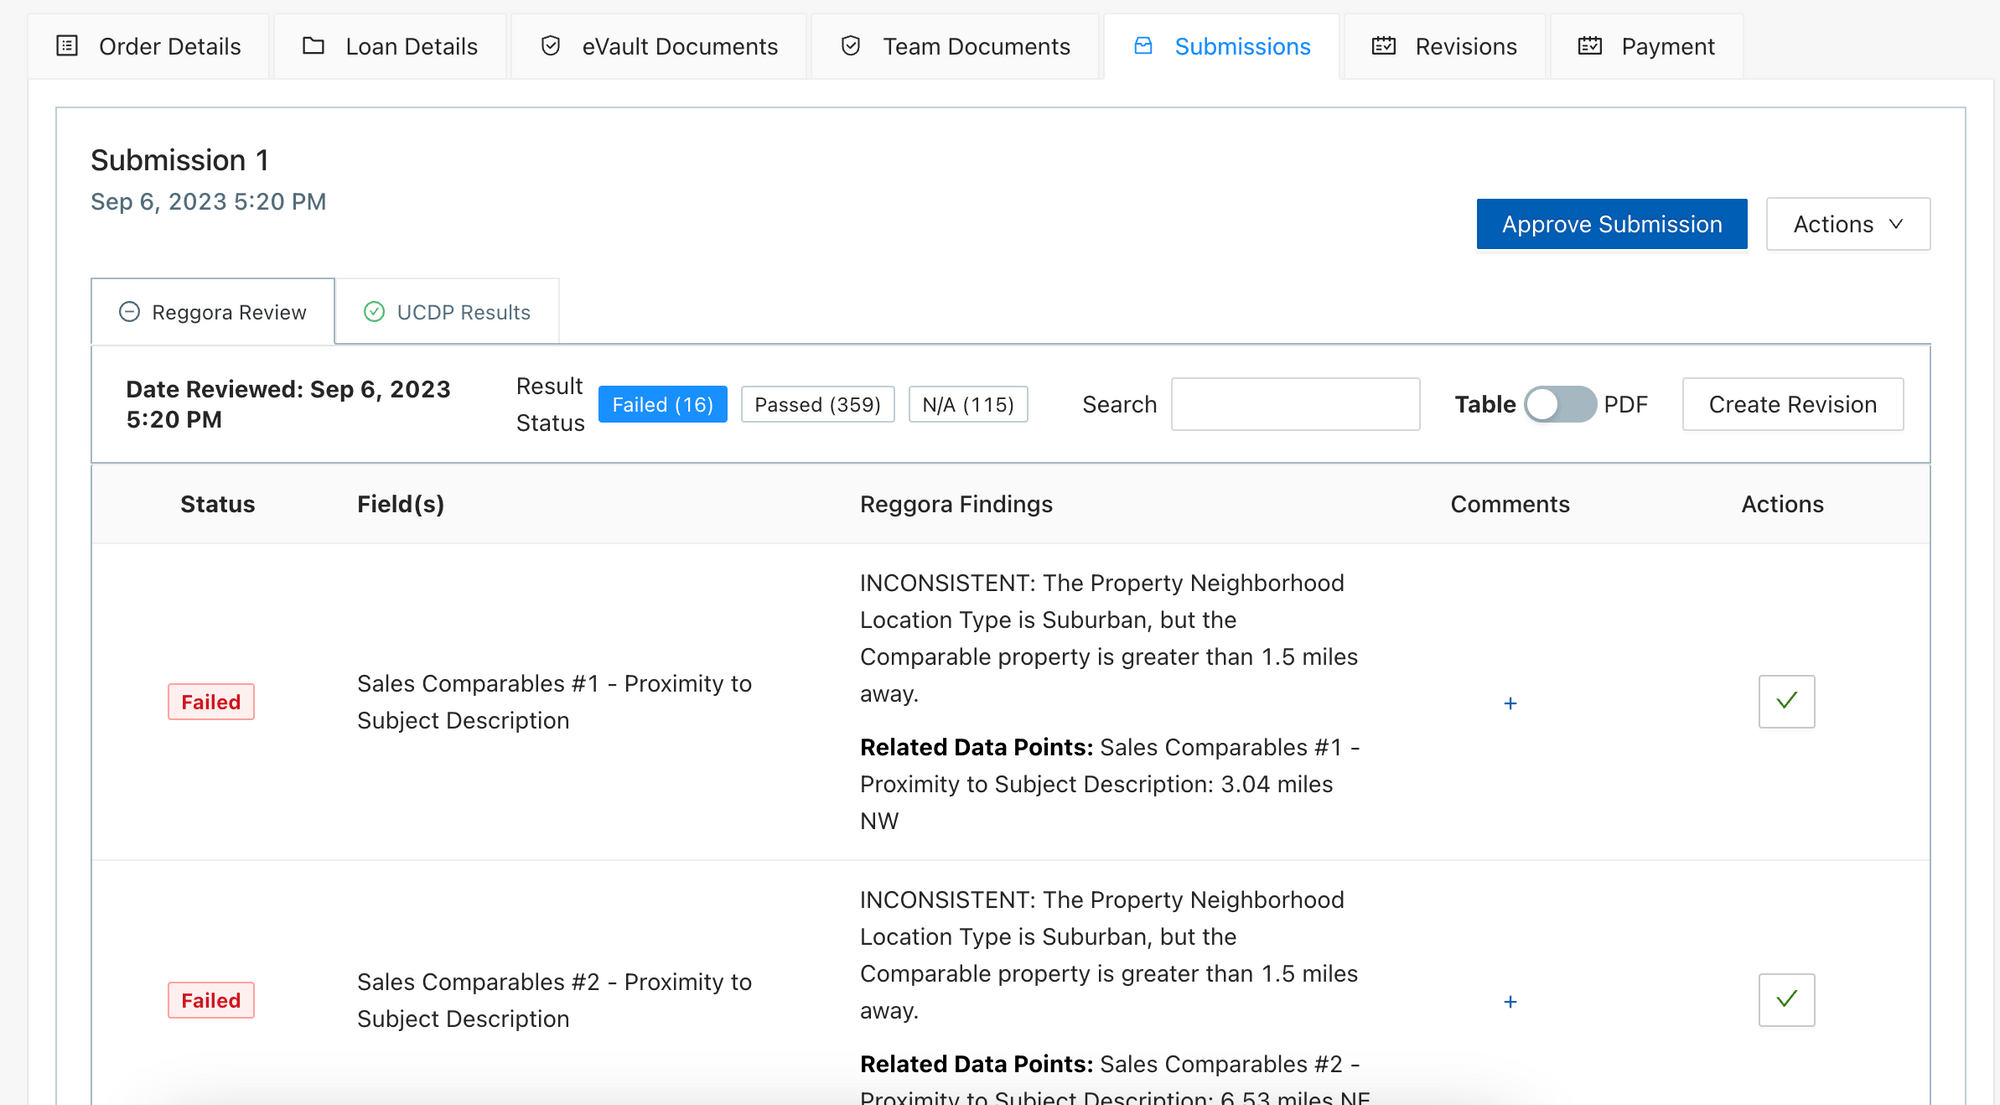Click the eVault Documents shield icon

[550, 45]
